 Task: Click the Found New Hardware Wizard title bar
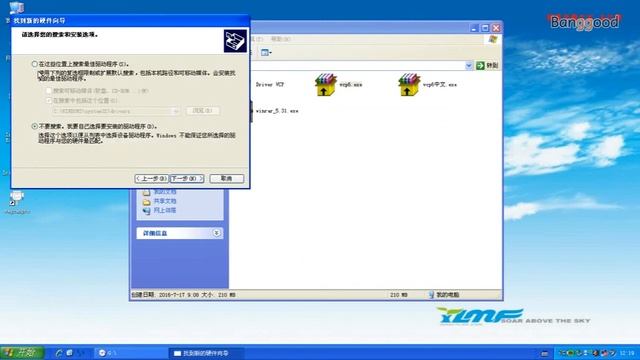coord(130,20)
